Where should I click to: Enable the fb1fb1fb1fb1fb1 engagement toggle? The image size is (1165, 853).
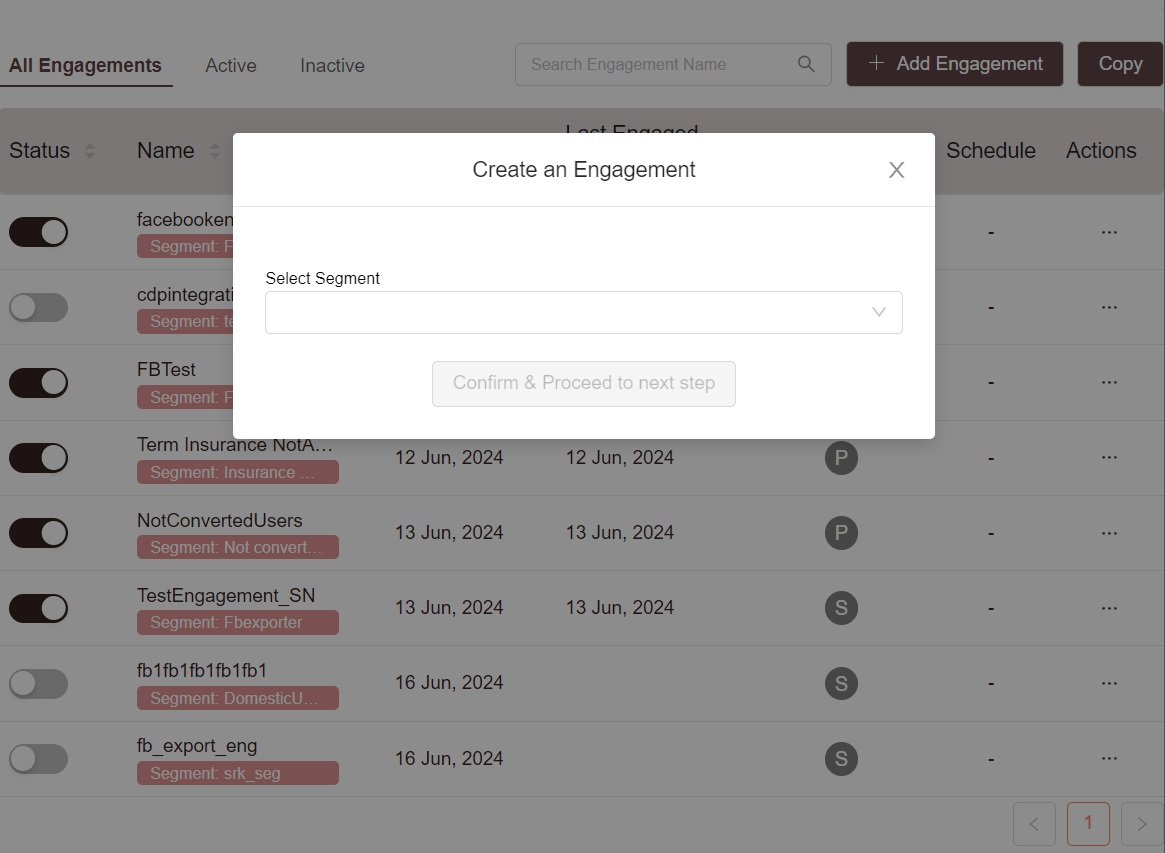(38, 684)
